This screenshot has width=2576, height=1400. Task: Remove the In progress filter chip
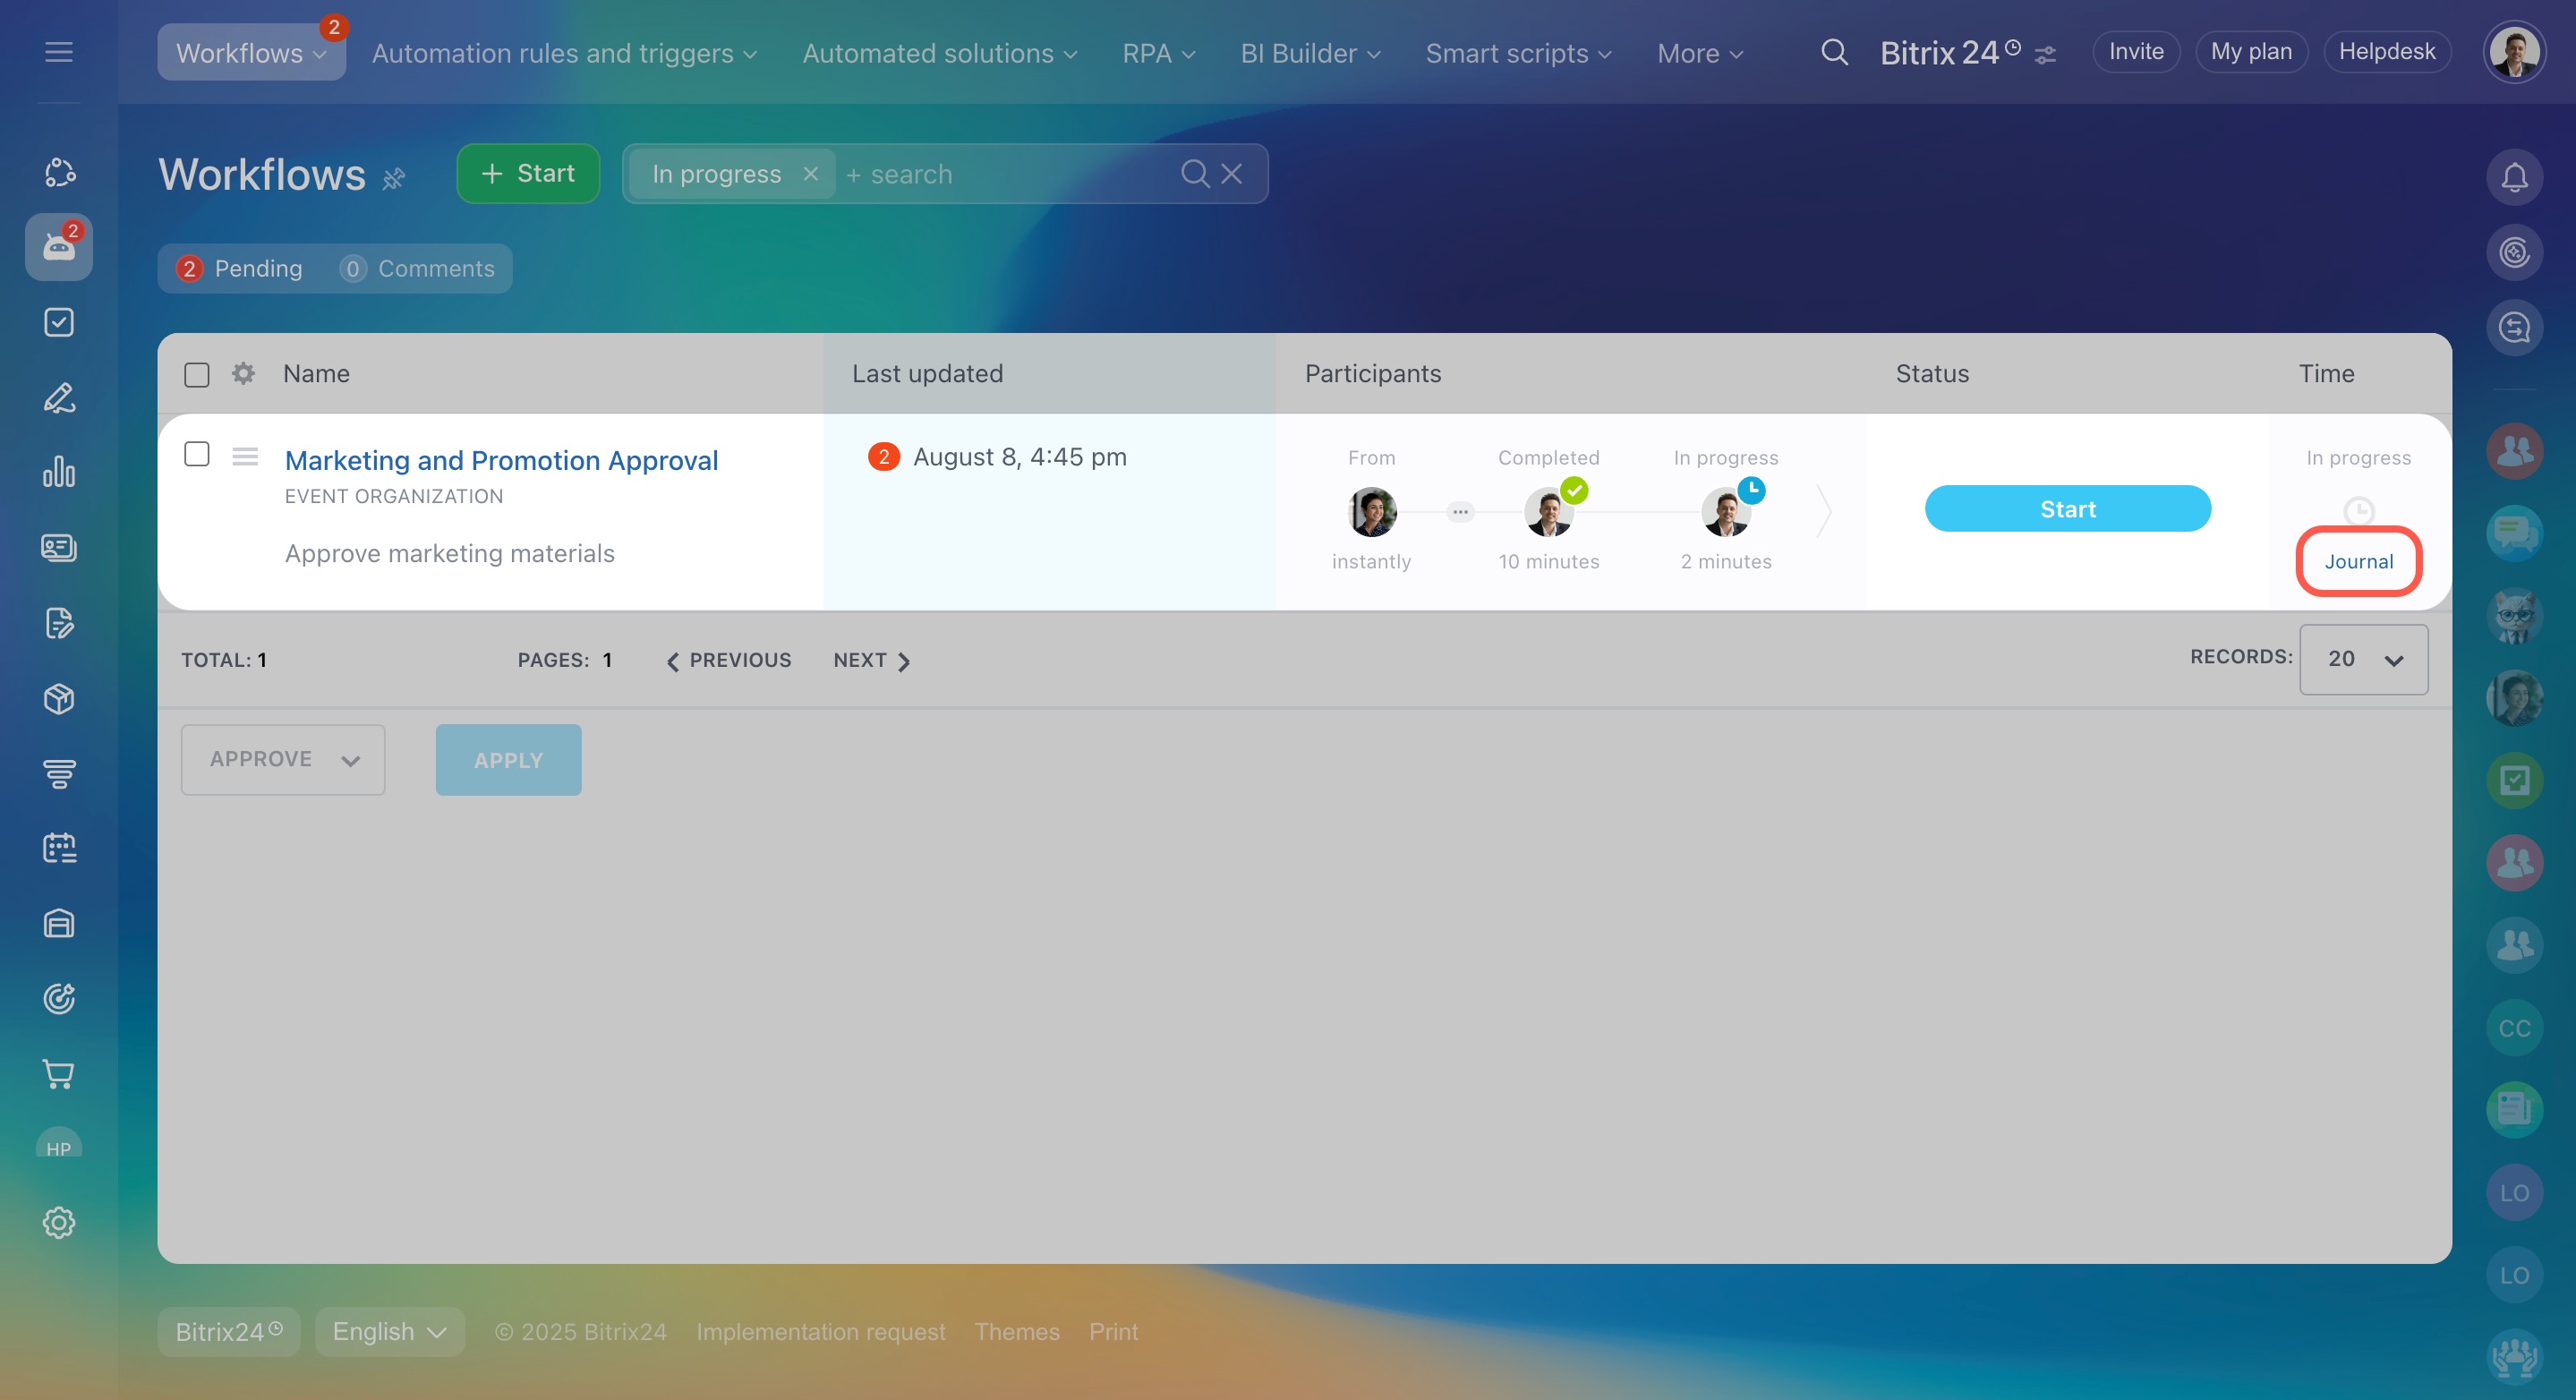pos(810,174)
